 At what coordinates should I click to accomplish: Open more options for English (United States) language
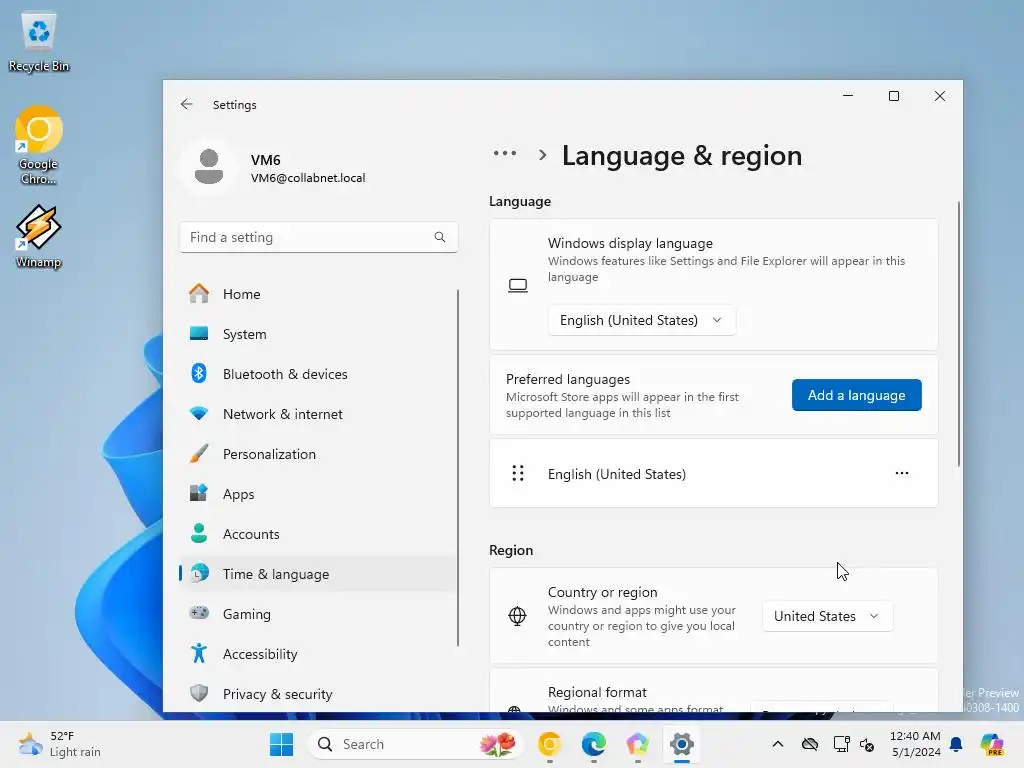pyautogui.click(x=901, y=473)
